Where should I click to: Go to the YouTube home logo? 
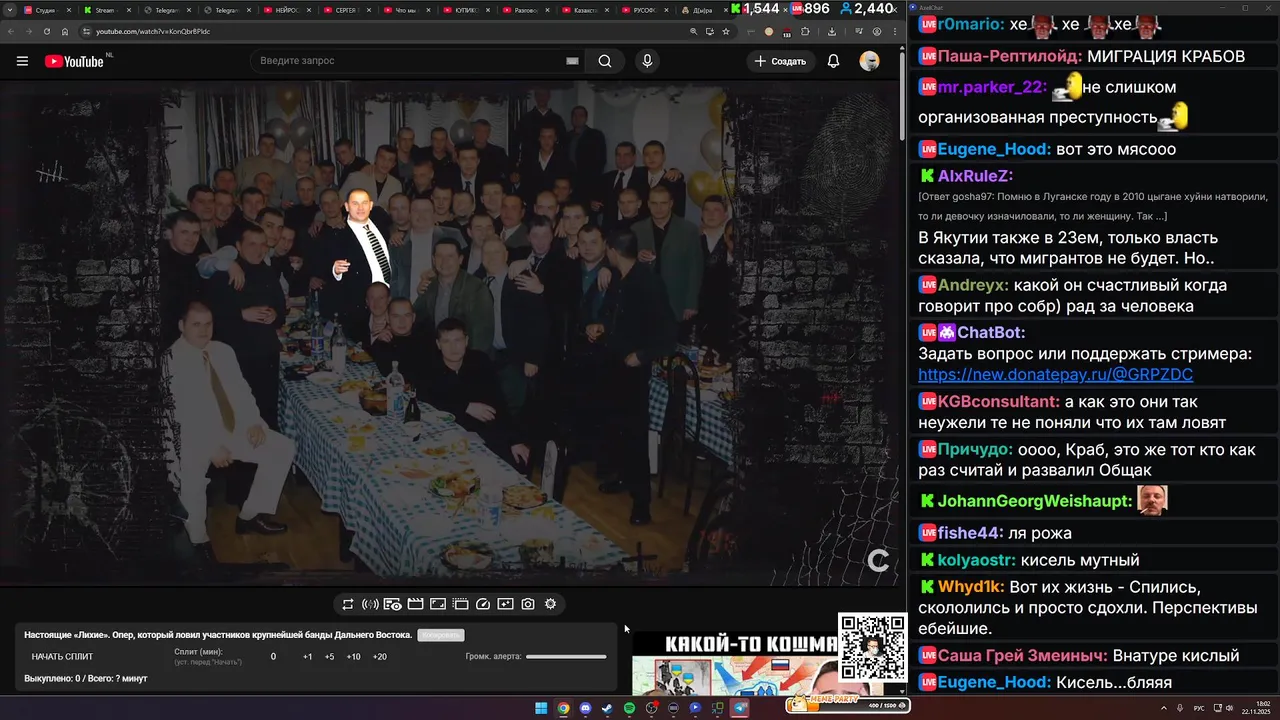tap(74, 61)
